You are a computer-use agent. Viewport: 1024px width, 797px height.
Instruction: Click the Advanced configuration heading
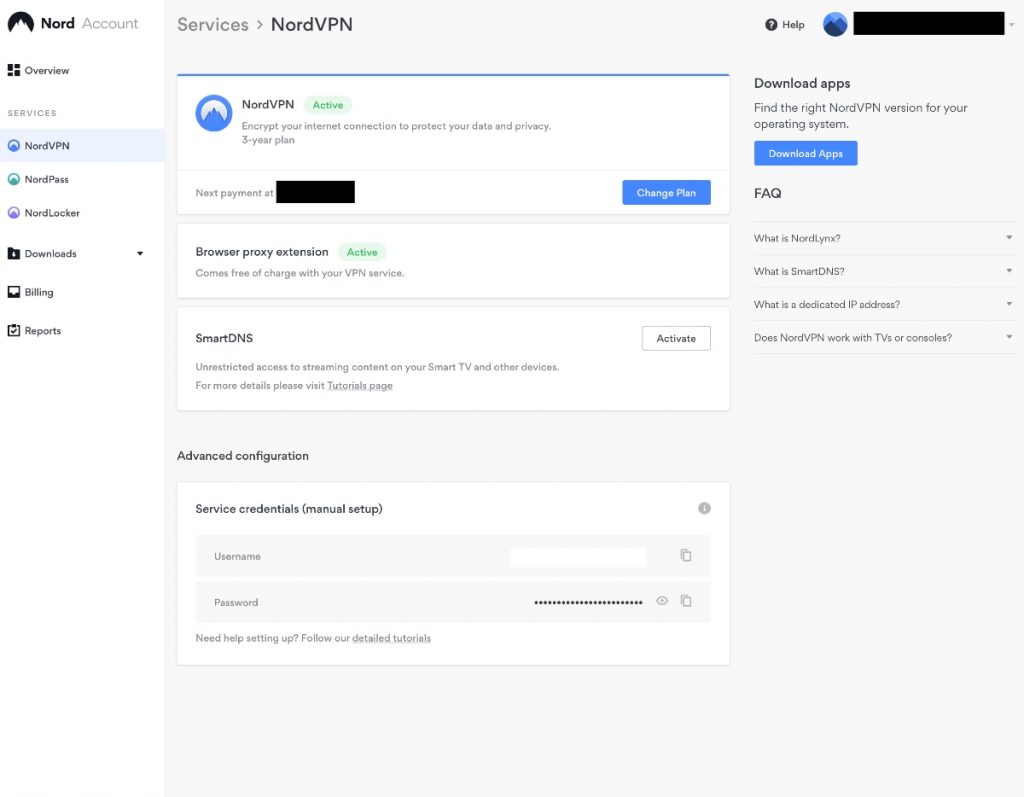243,455
